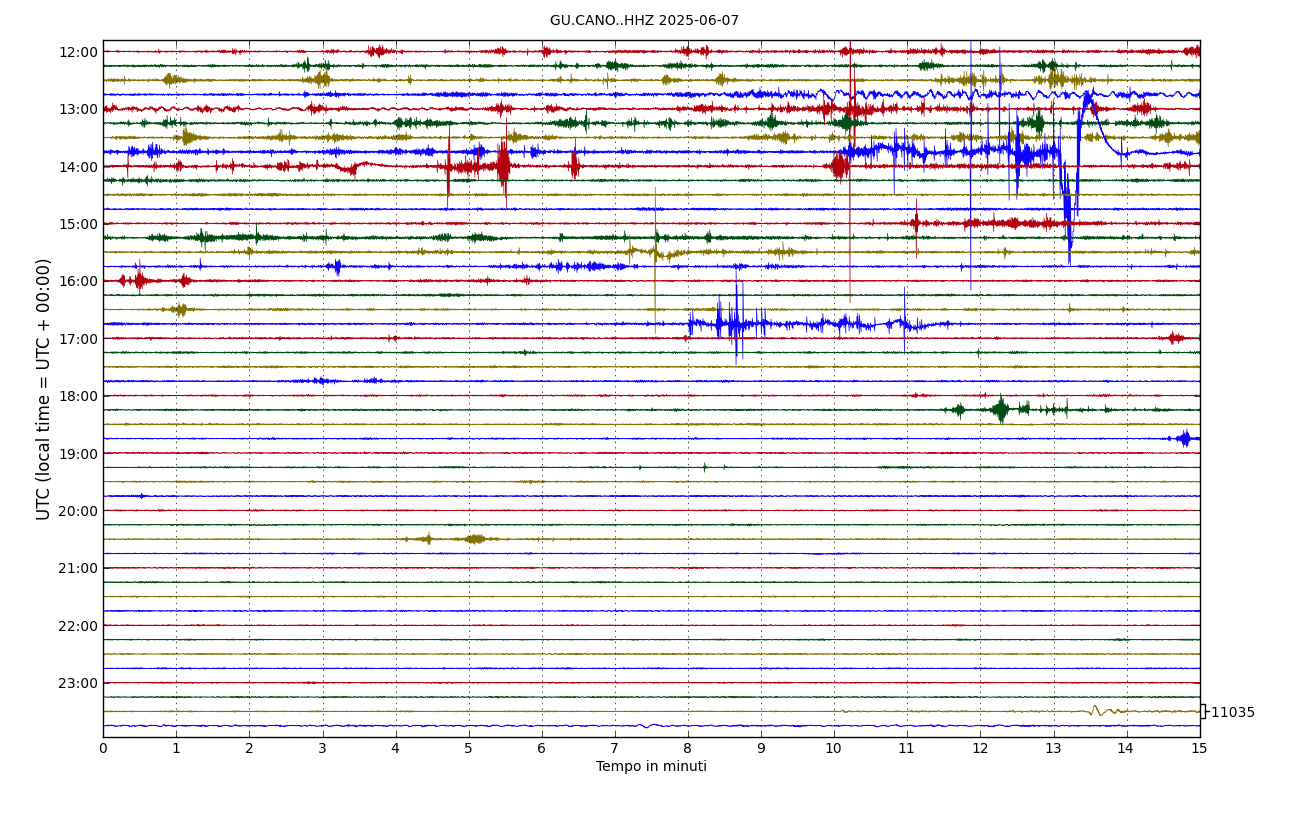Viewport: 1290px width, 819px height.
Task: Click the 0 minute x-axis tick
Action: click(x=103, y=748)
